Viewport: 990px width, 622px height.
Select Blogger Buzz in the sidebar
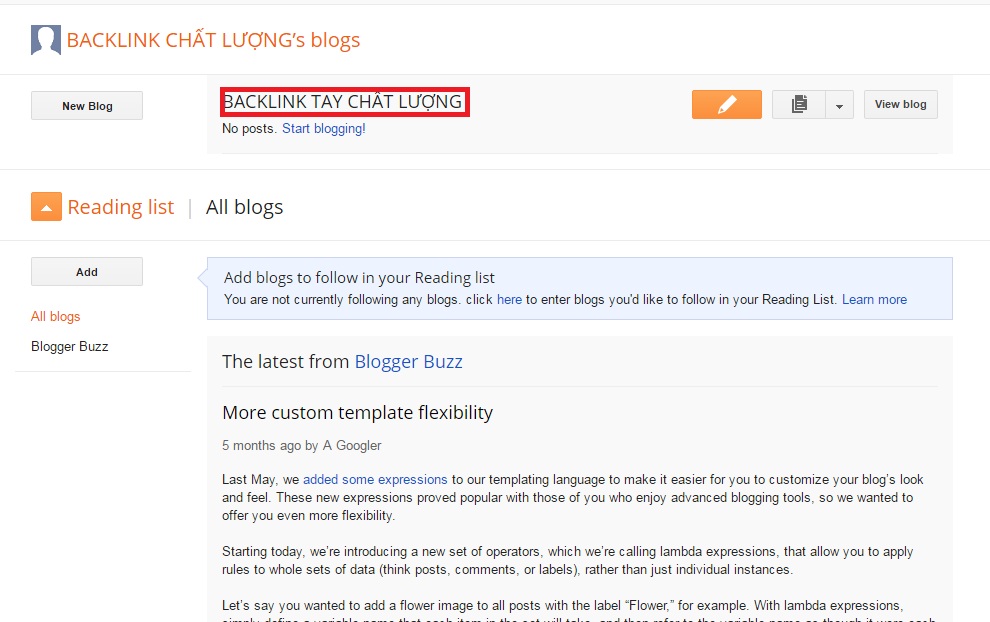tap(69, 347)
